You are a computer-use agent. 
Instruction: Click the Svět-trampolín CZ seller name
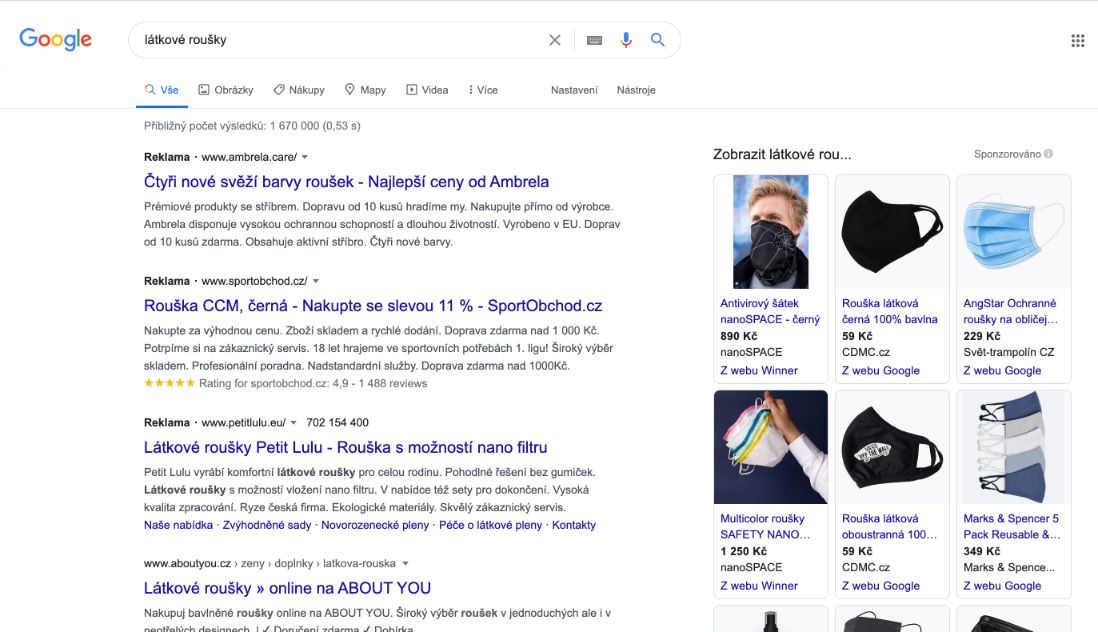click(1008, 352)
